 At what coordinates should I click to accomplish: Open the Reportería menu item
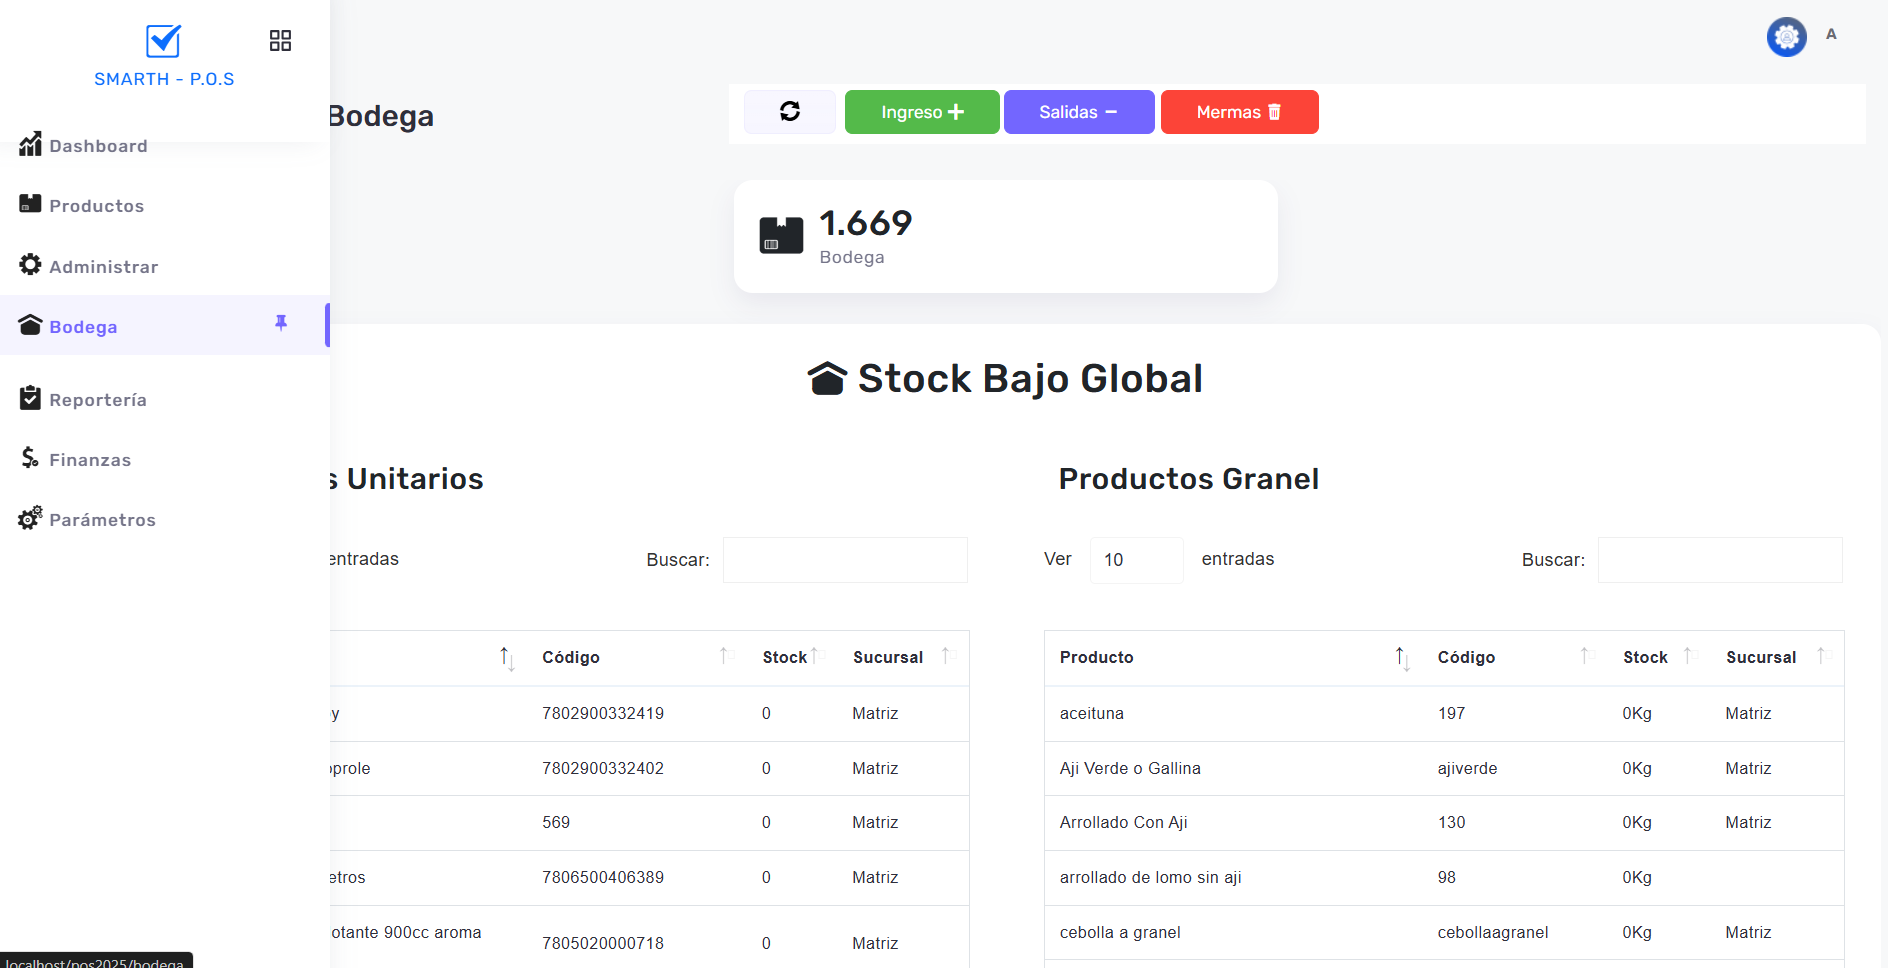(x=97, y=400)
